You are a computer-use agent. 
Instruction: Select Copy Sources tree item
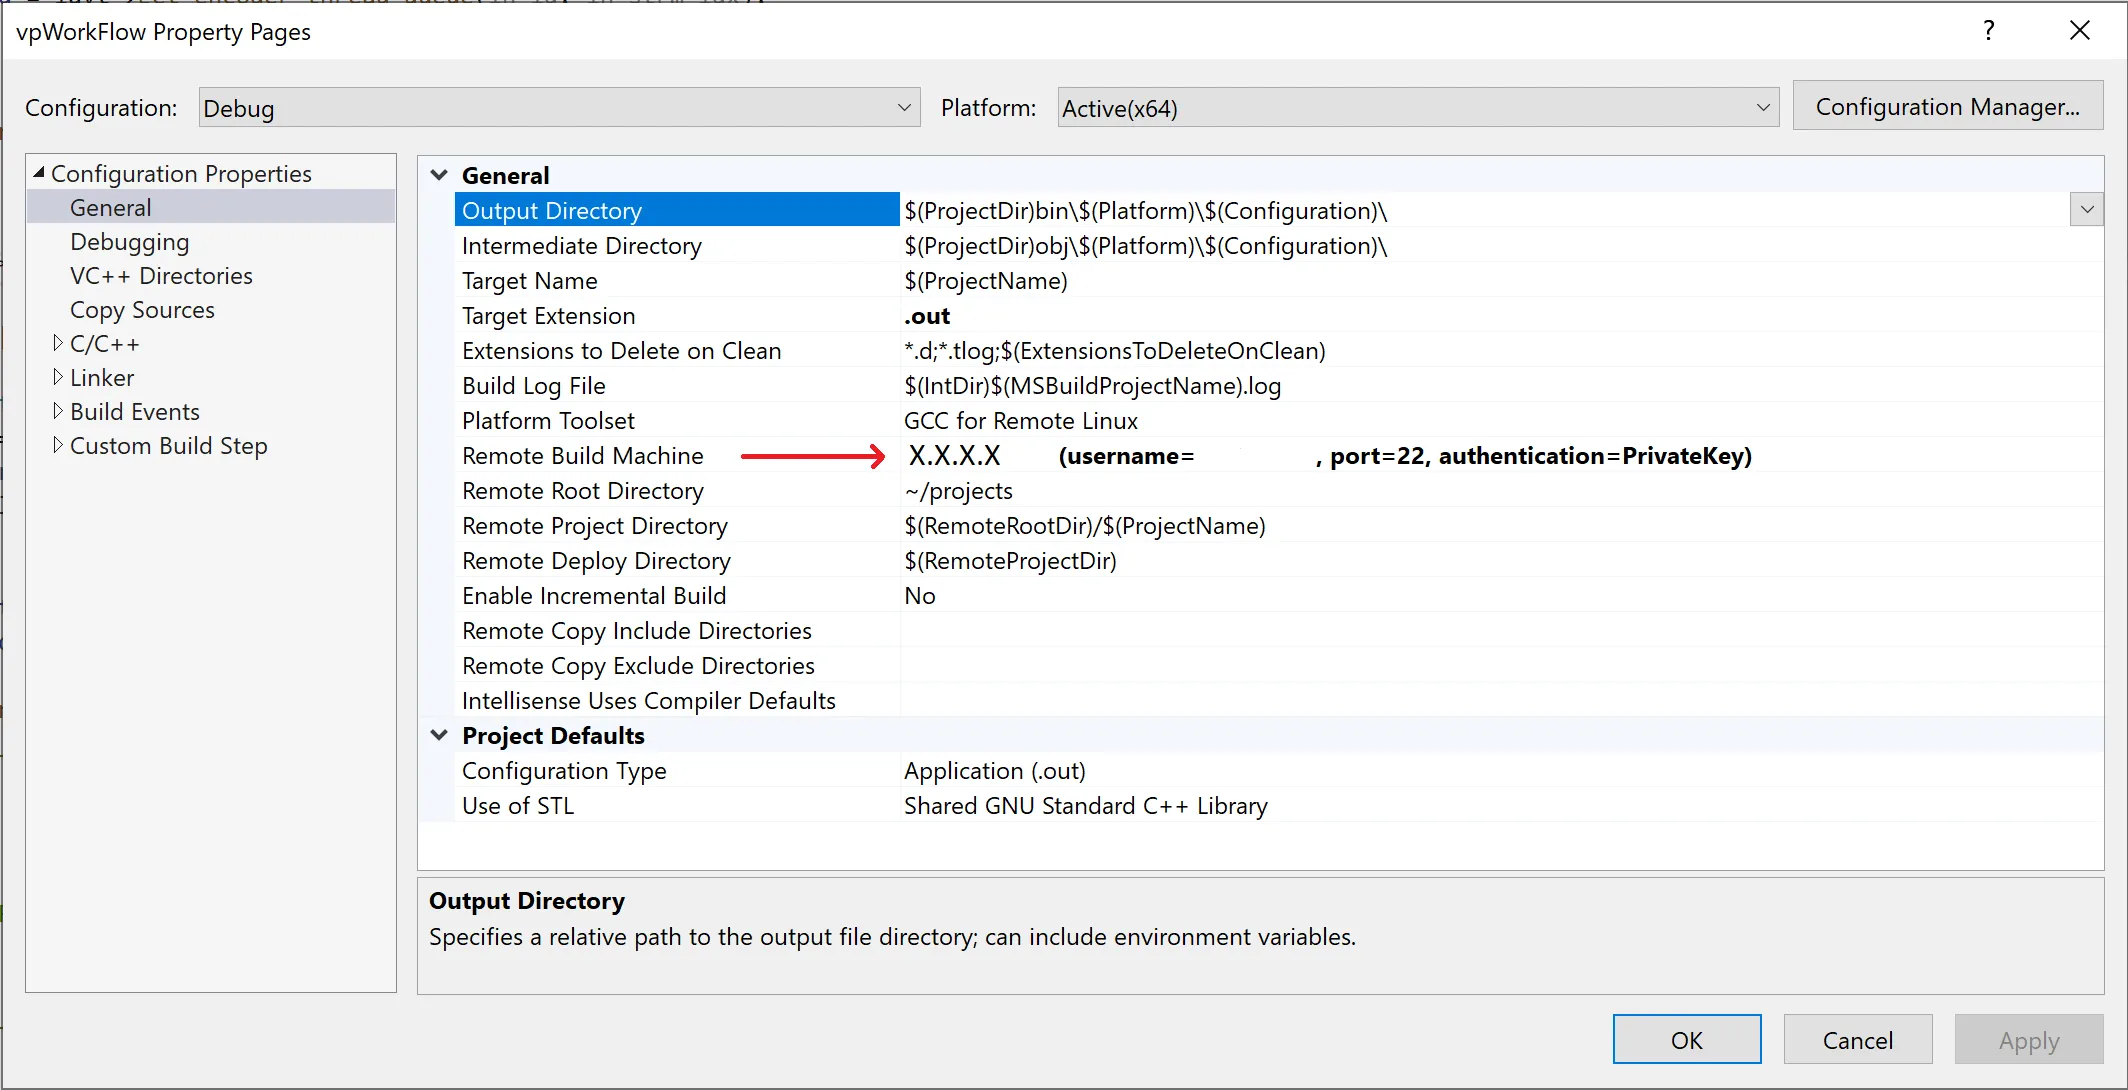[142, 310]
